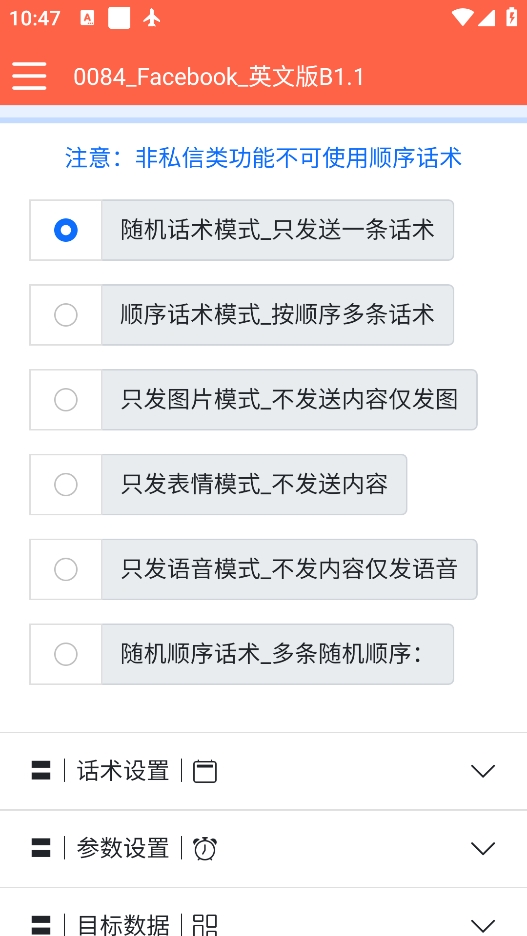The width and height of the screenshot is (527, 936).
Task: Expand the 参数设置 section chevron
Action: [483, 848]
